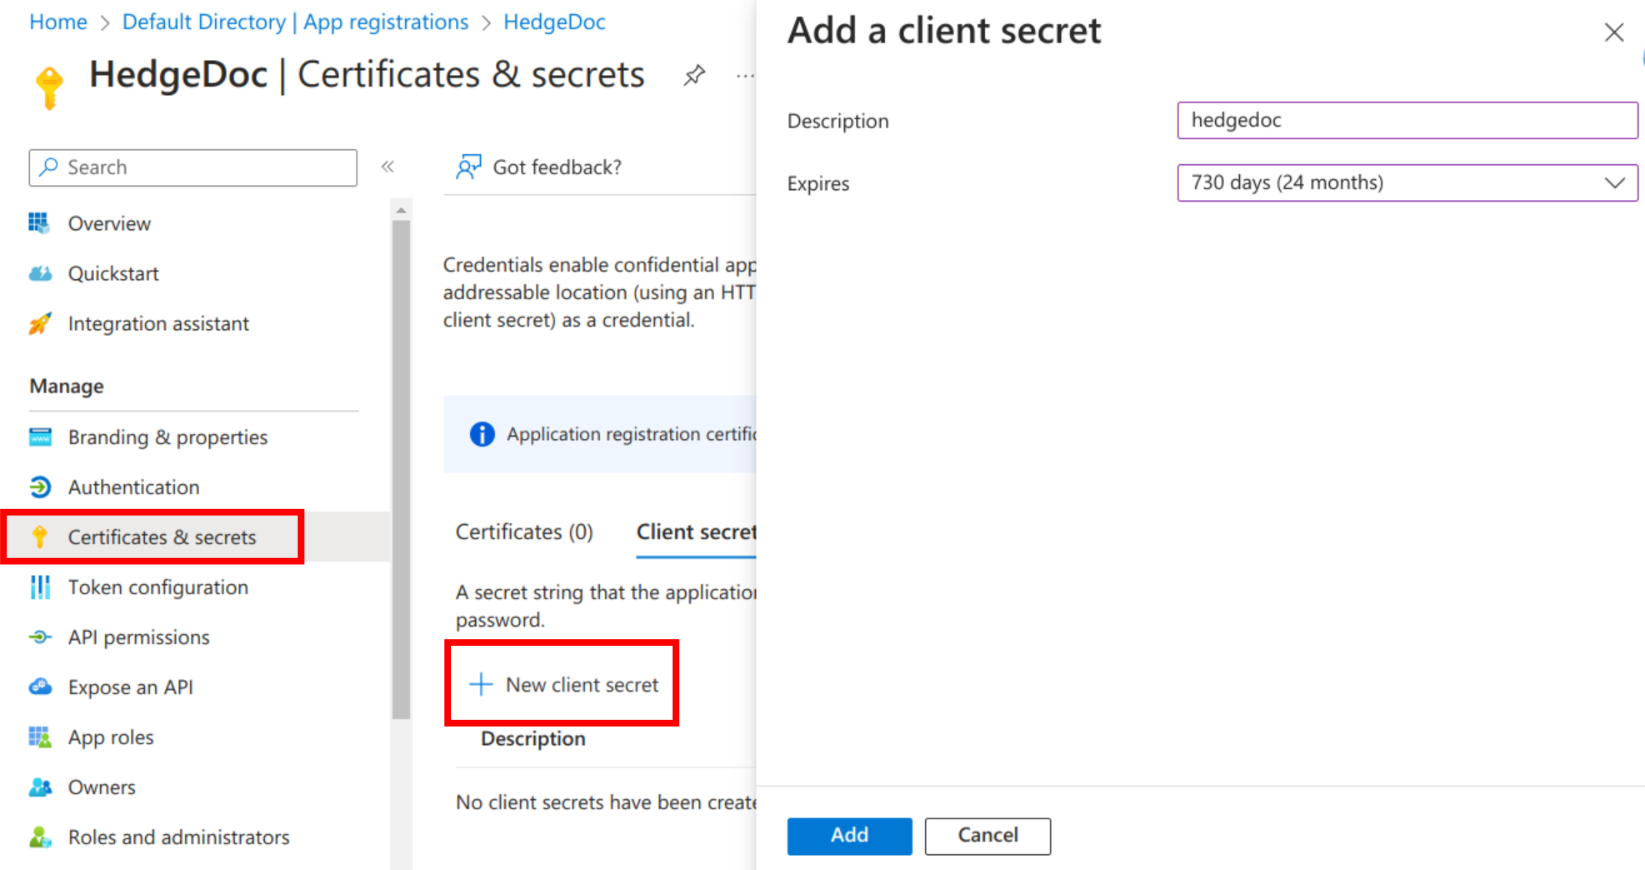Open API permissions

point(138,637)
